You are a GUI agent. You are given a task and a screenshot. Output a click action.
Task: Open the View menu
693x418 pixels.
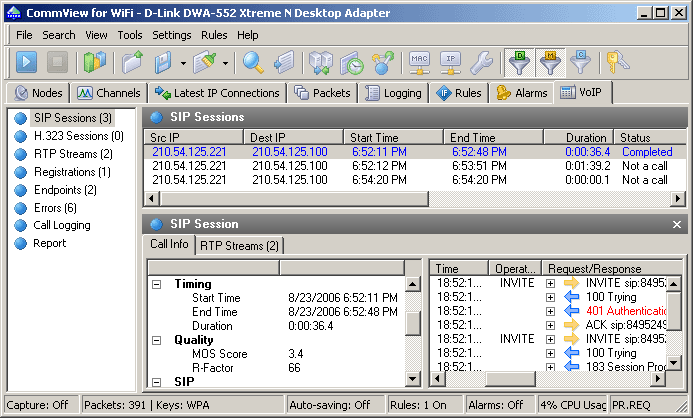pos(96,35)
